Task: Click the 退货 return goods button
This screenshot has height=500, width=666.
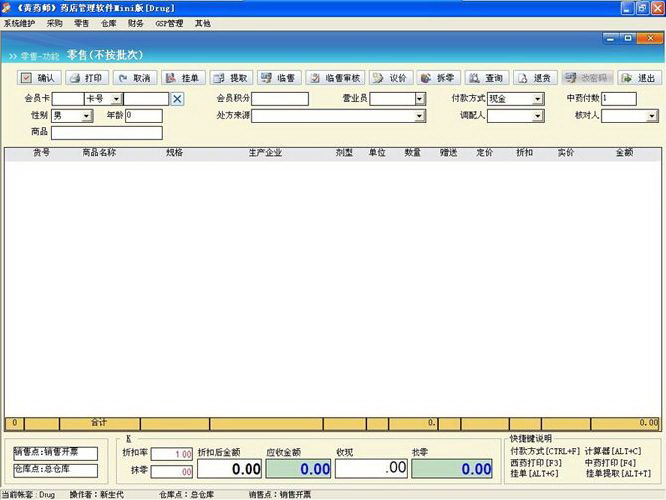Action: click(535, 78)
